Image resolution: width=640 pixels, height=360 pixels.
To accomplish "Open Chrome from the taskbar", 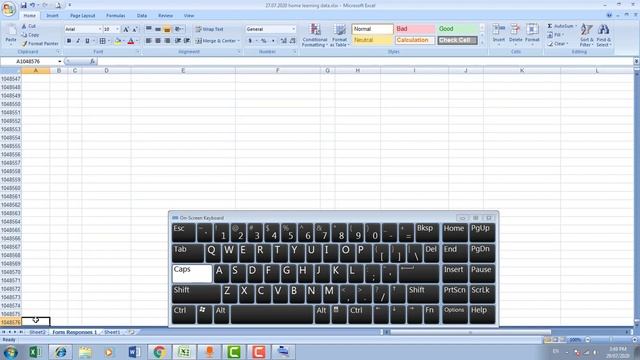I will click(x=159, y=351).
